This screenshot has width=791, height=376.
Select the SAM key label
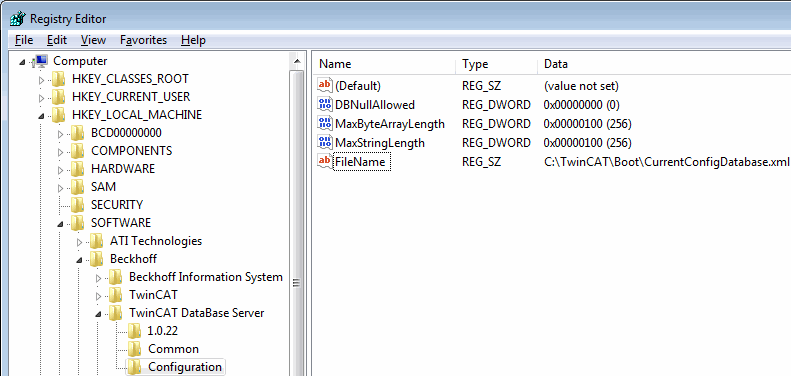coord(103,187)
